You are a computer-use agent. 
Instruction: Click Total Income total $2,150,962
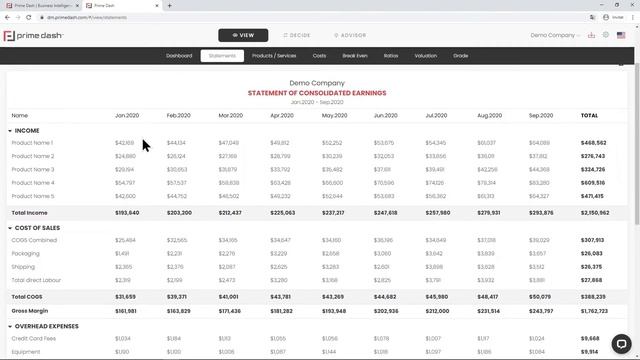595,213
